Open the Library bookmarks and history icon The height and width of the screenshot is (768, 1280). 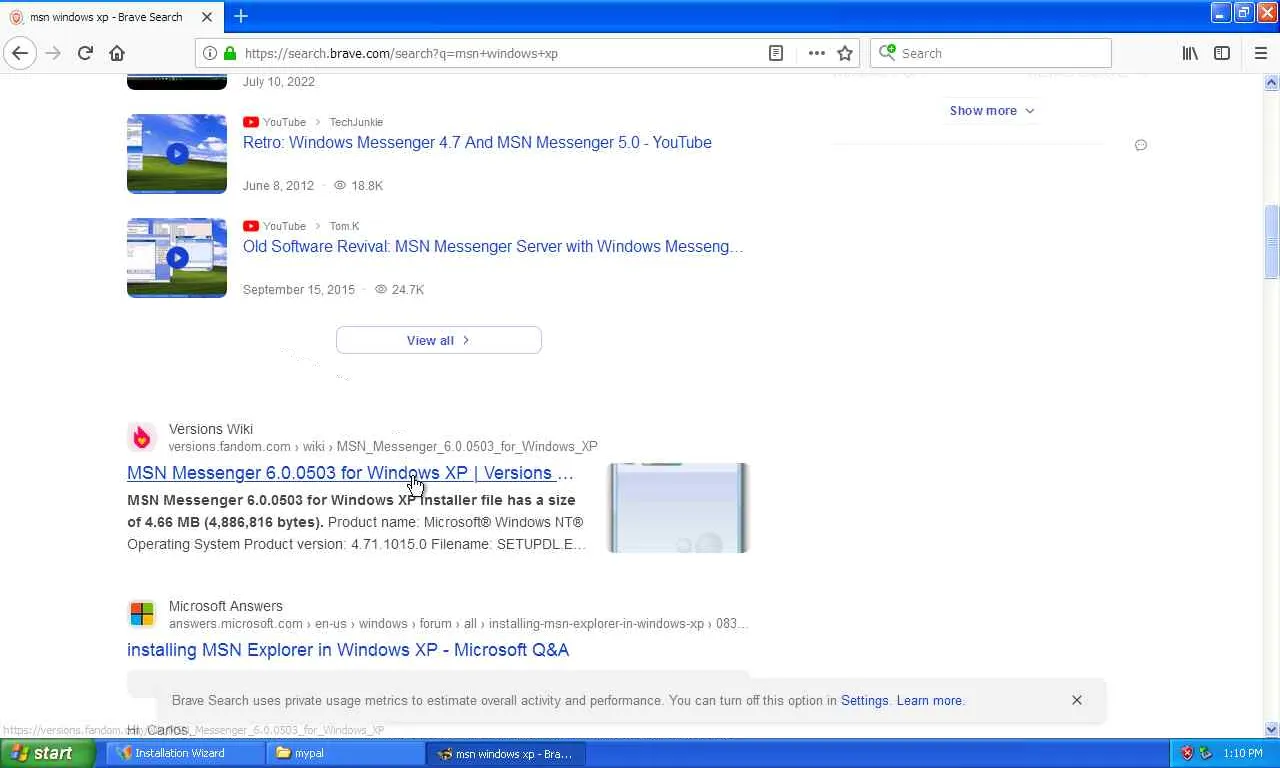tap(1190, 53)
